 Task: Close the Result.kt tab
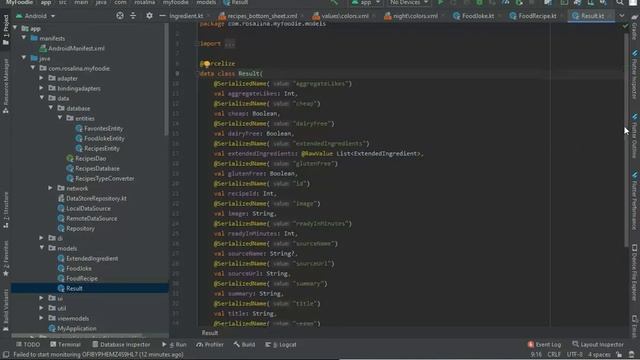point(610,16)
